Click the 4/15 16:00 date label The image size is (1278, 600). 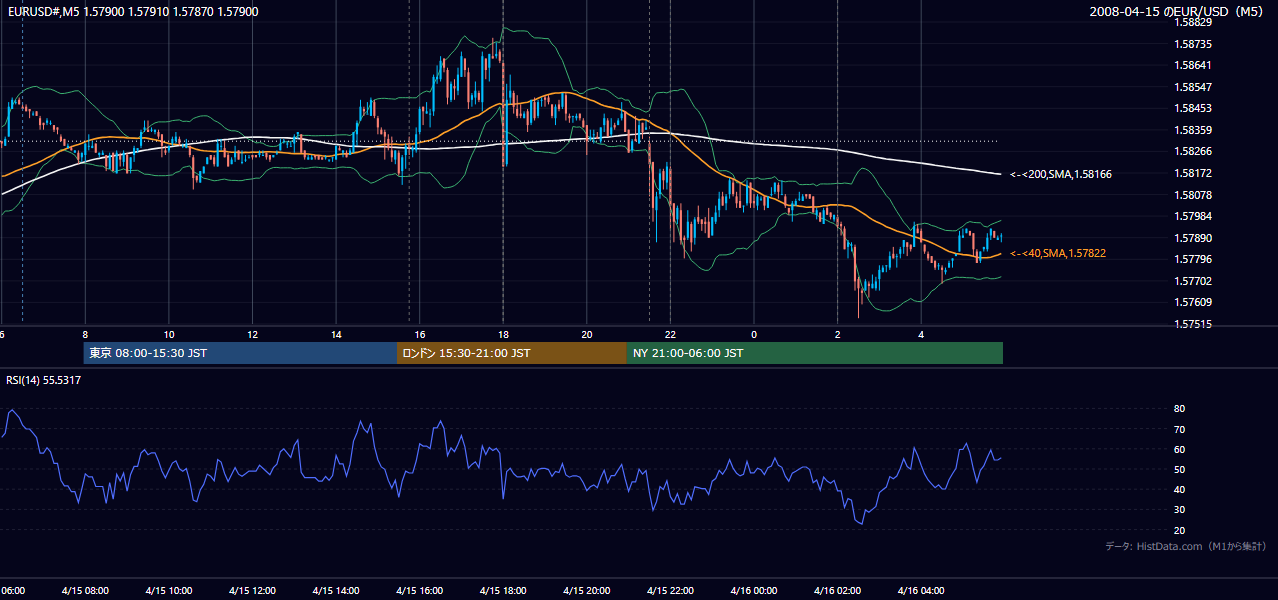point(419,591)
